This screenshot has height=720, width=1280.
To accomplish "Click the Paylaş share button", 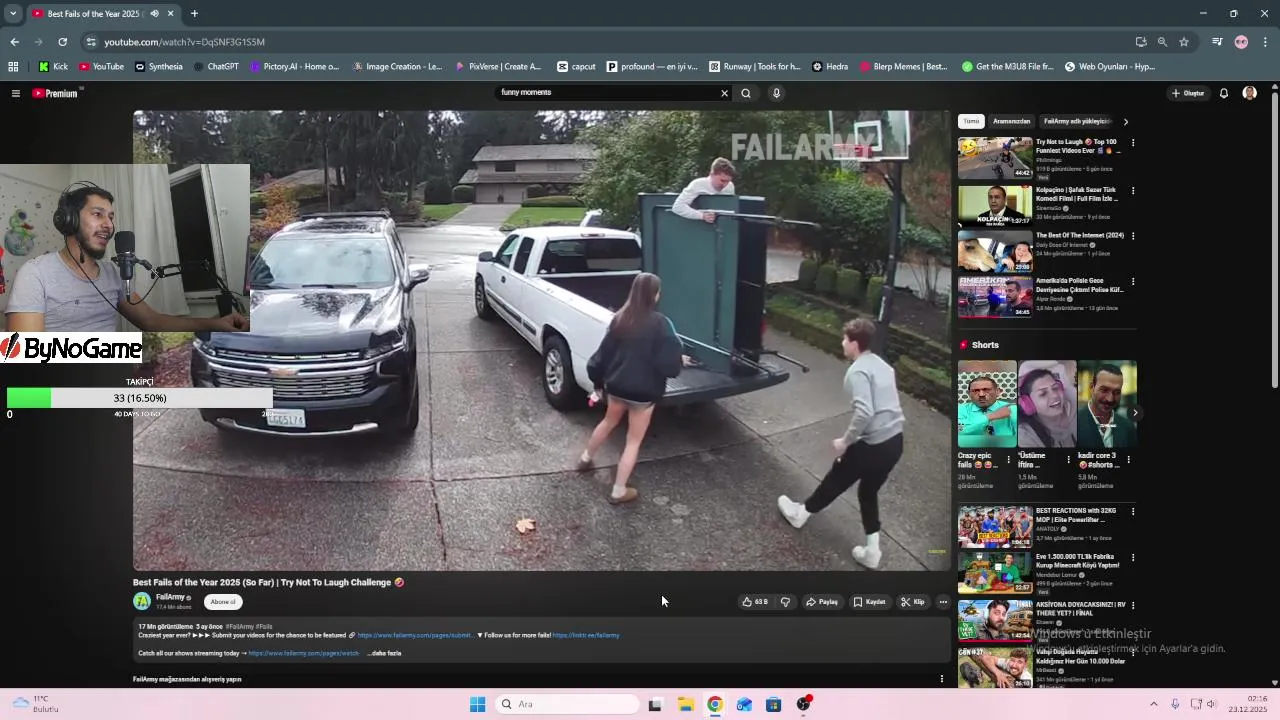I will [822, 602].
